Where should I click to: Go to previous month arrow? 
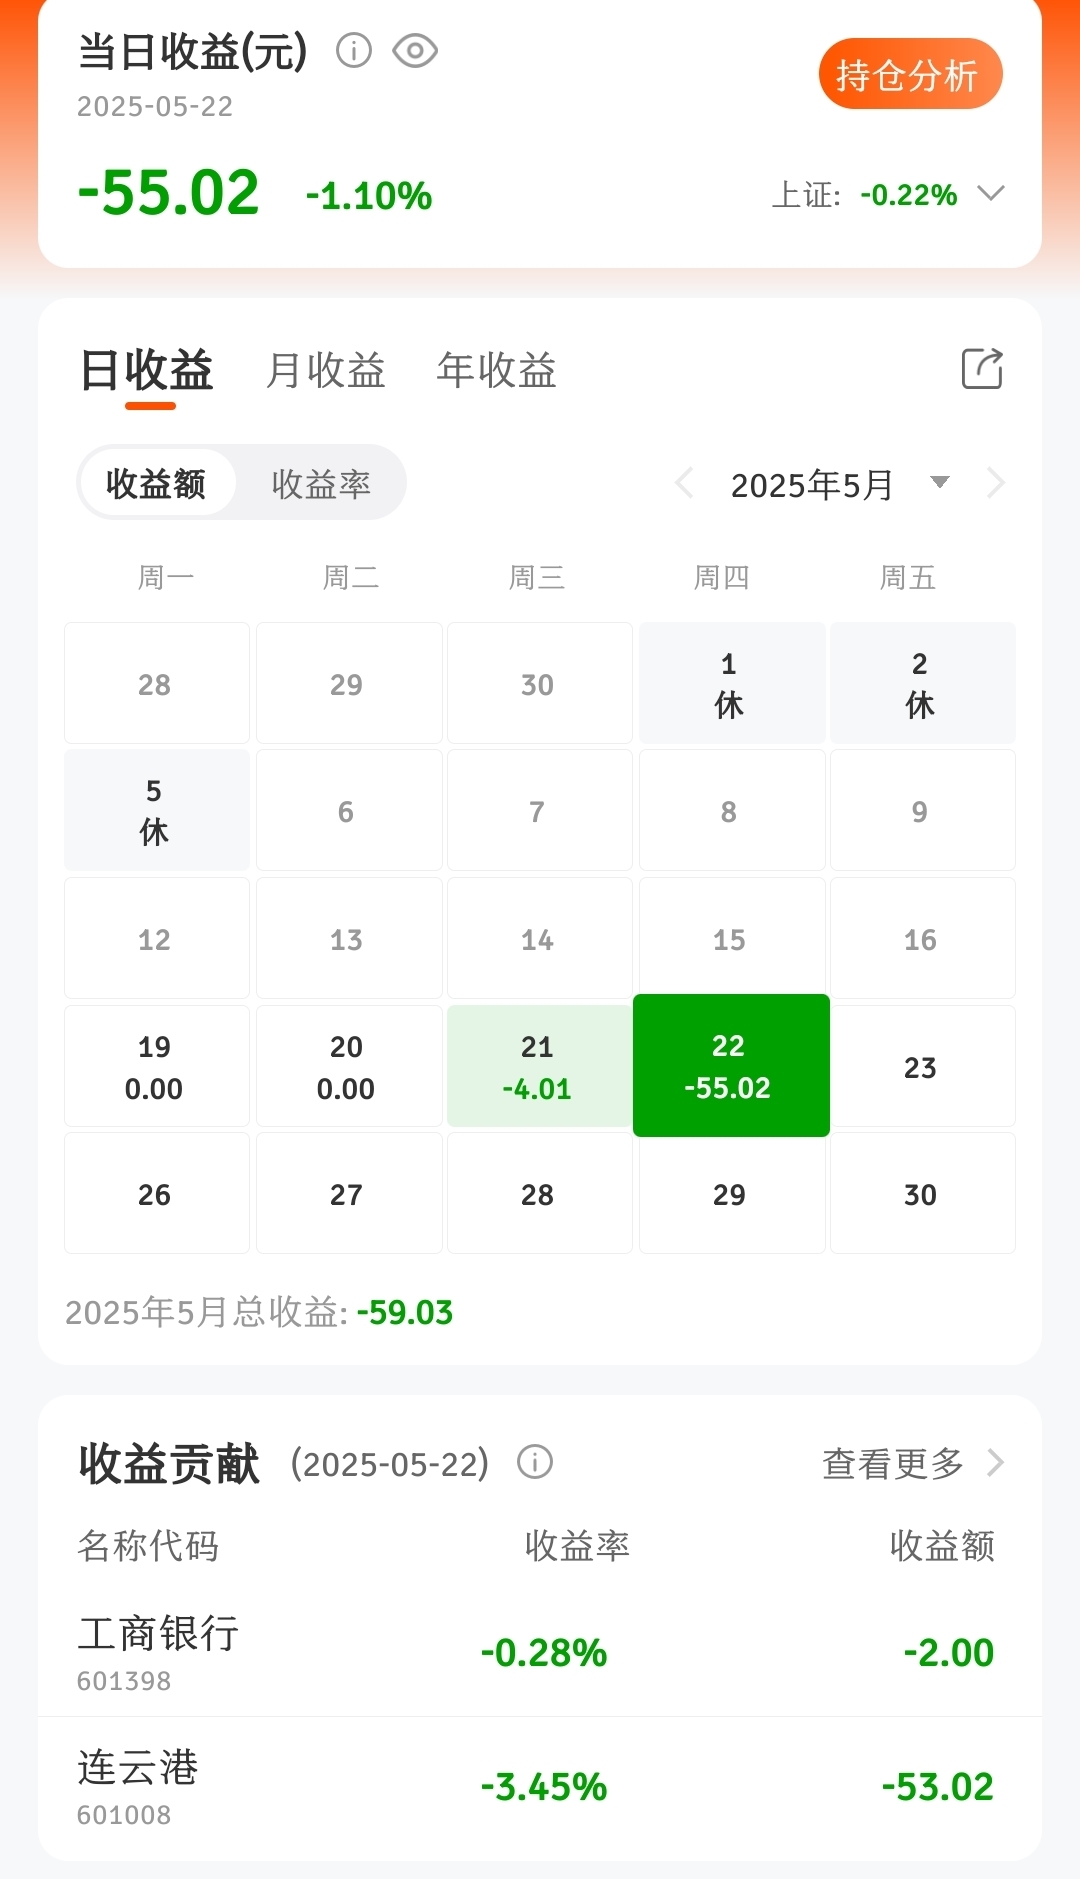[x=685, y=484]
